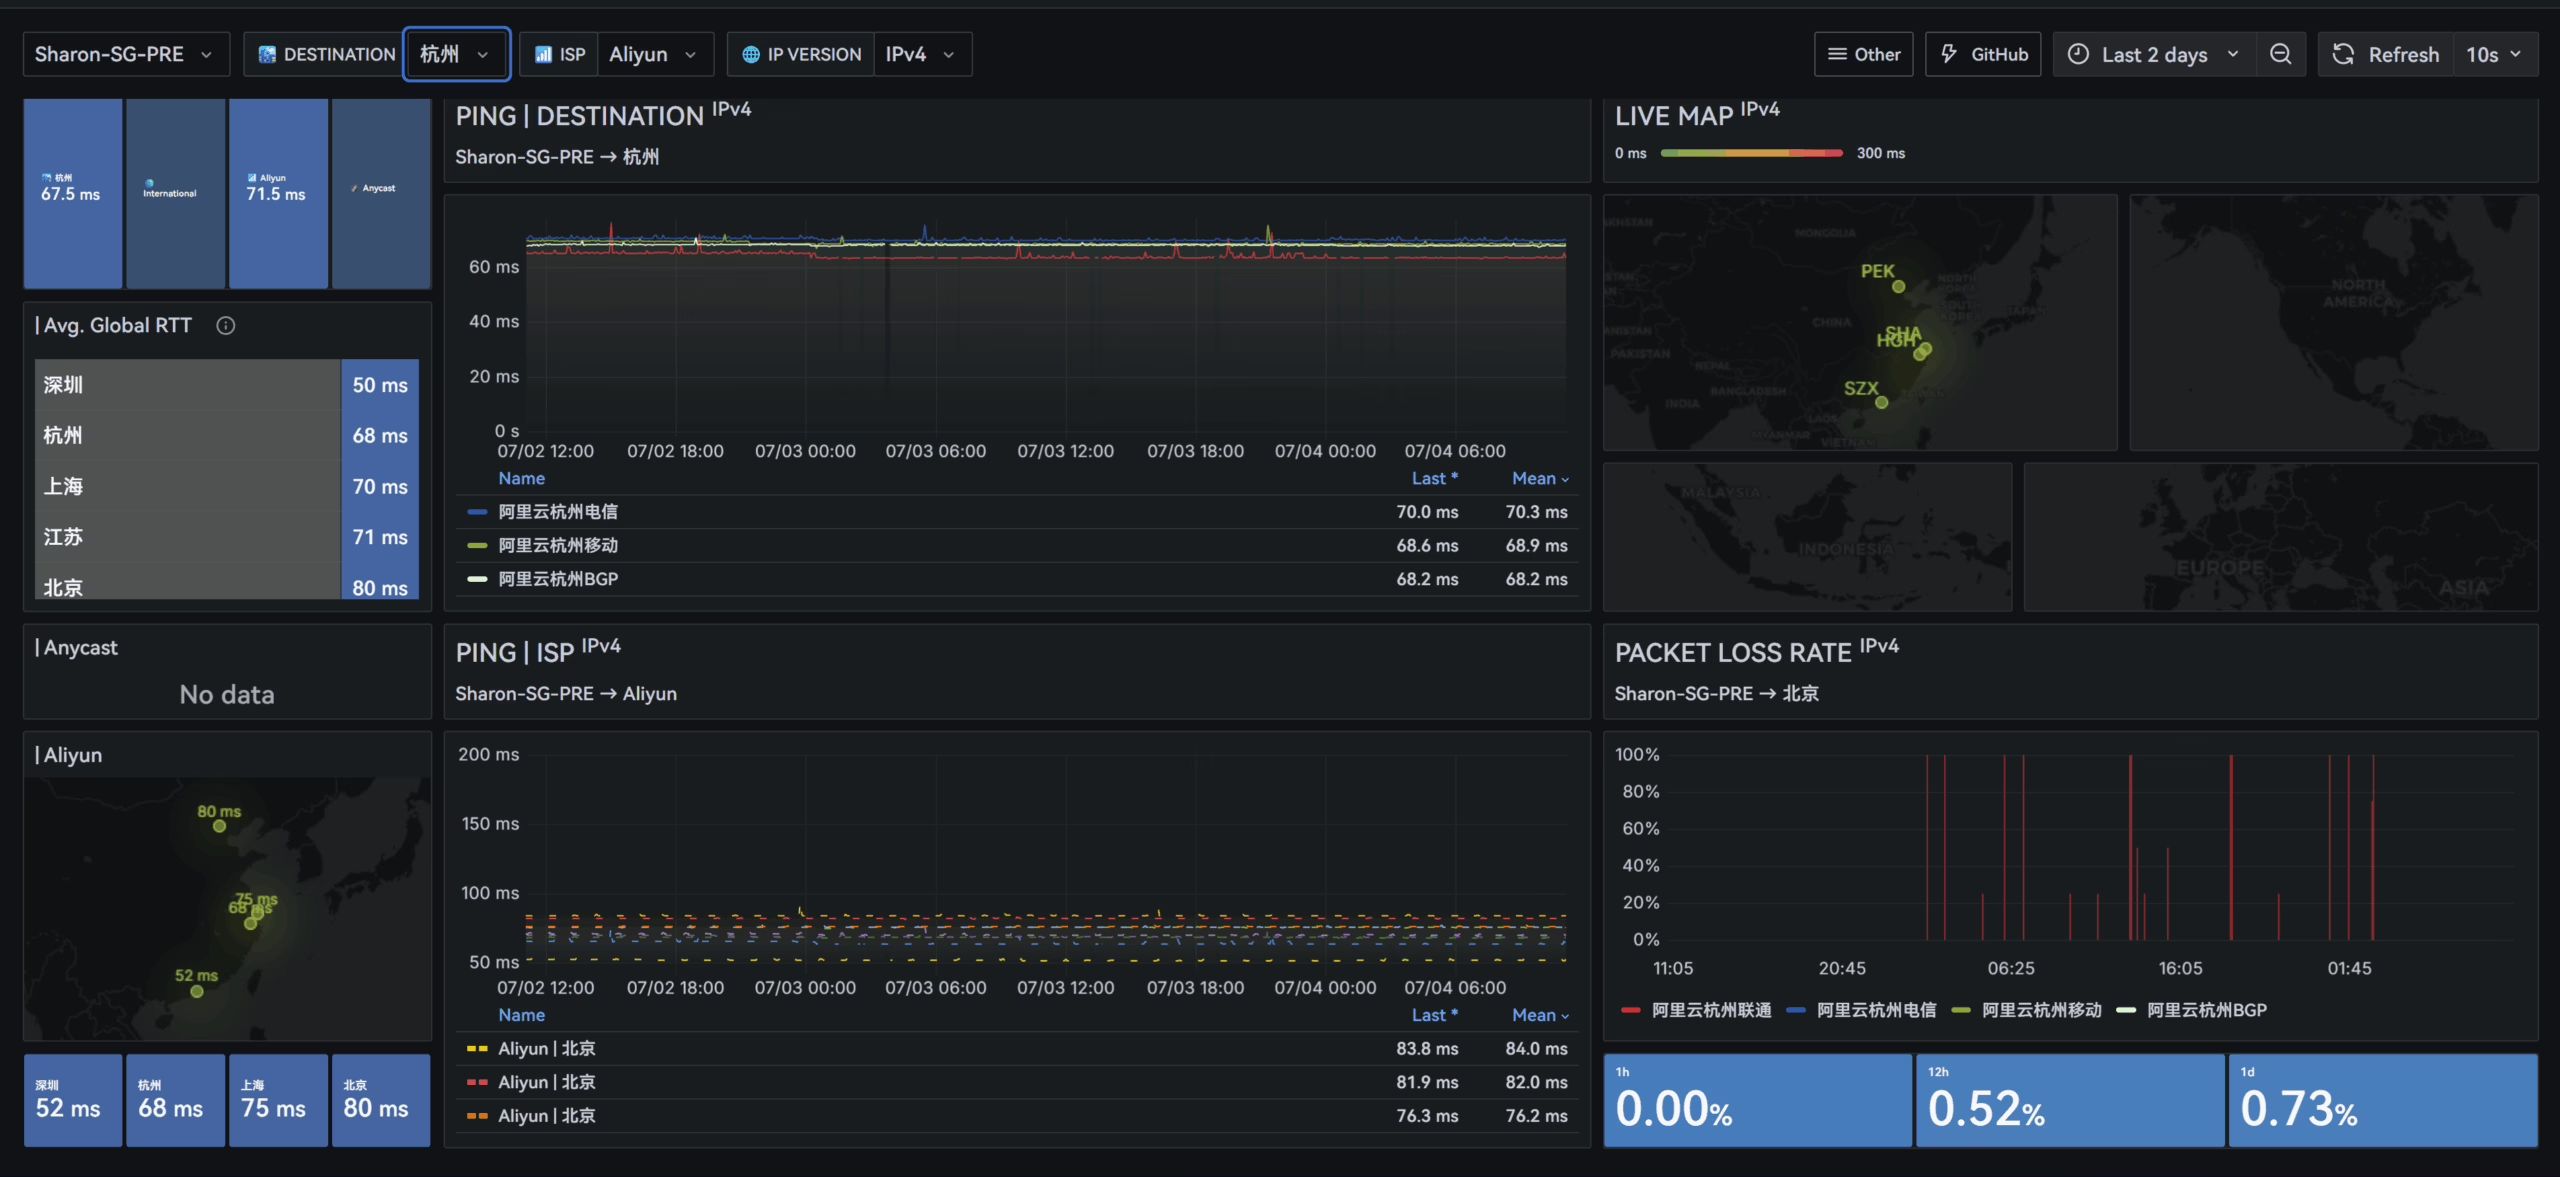Sort PING ISP legend by Name
Image resolution: width=2560 pixels, height=1177 pixels.
click(522, 1015)
